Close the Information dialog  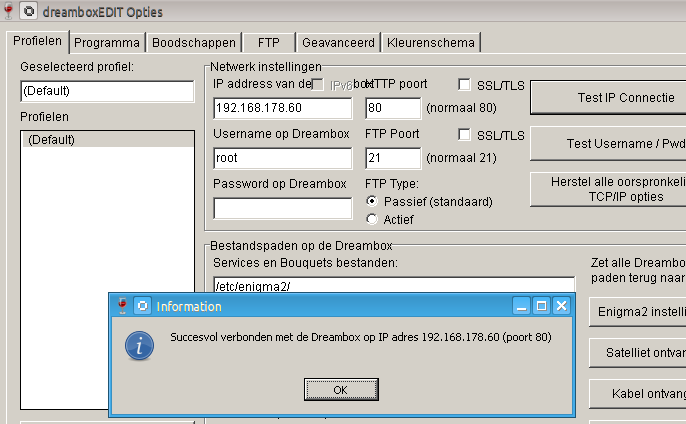[562, 305]
